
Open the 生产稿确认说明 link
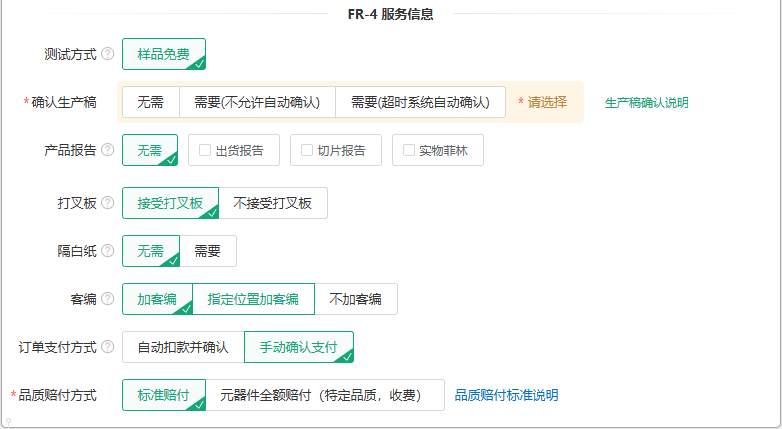[646, 103]
